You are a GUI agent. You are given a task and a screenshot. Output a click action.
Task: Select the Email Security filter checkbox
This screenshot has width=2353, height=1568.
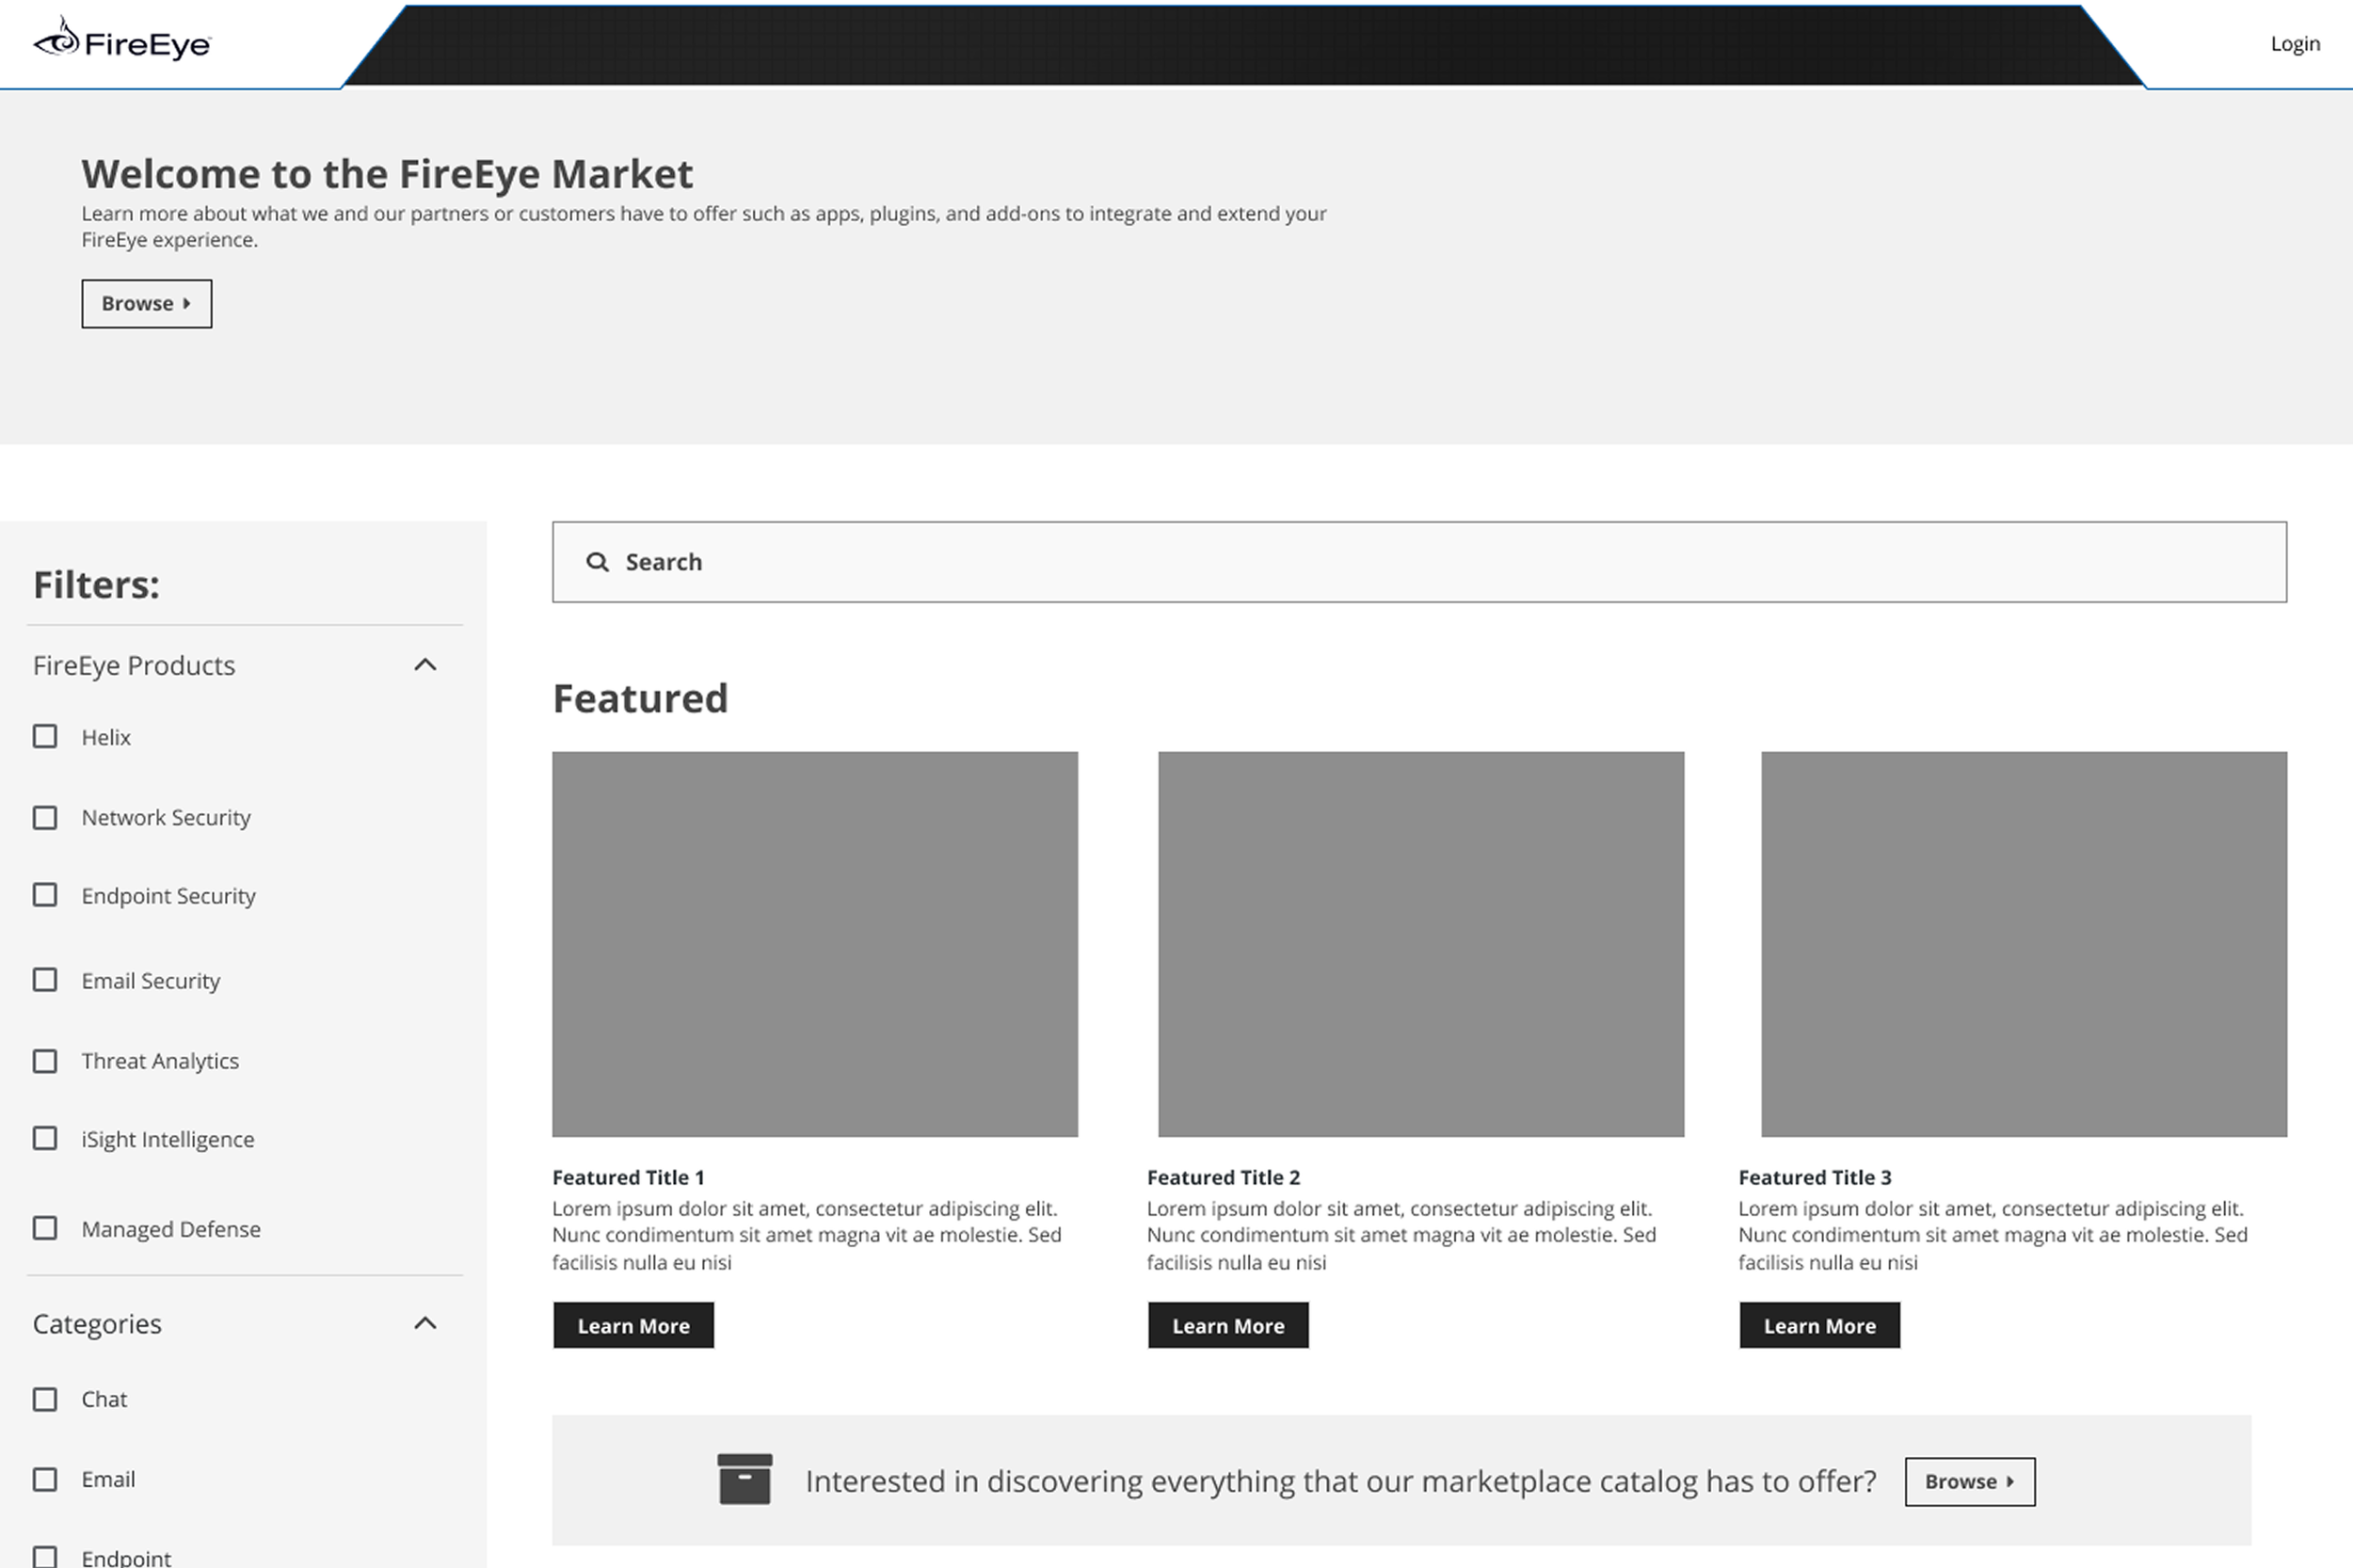pos(45,980)
